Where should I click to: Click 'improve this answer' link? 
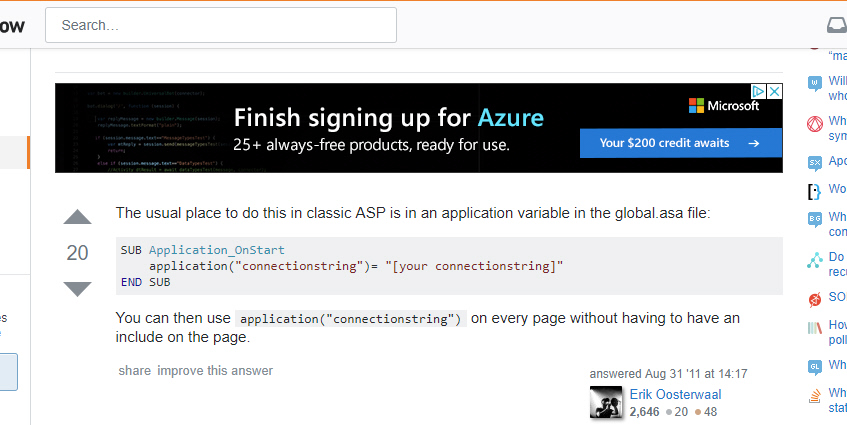click(215, 371)
